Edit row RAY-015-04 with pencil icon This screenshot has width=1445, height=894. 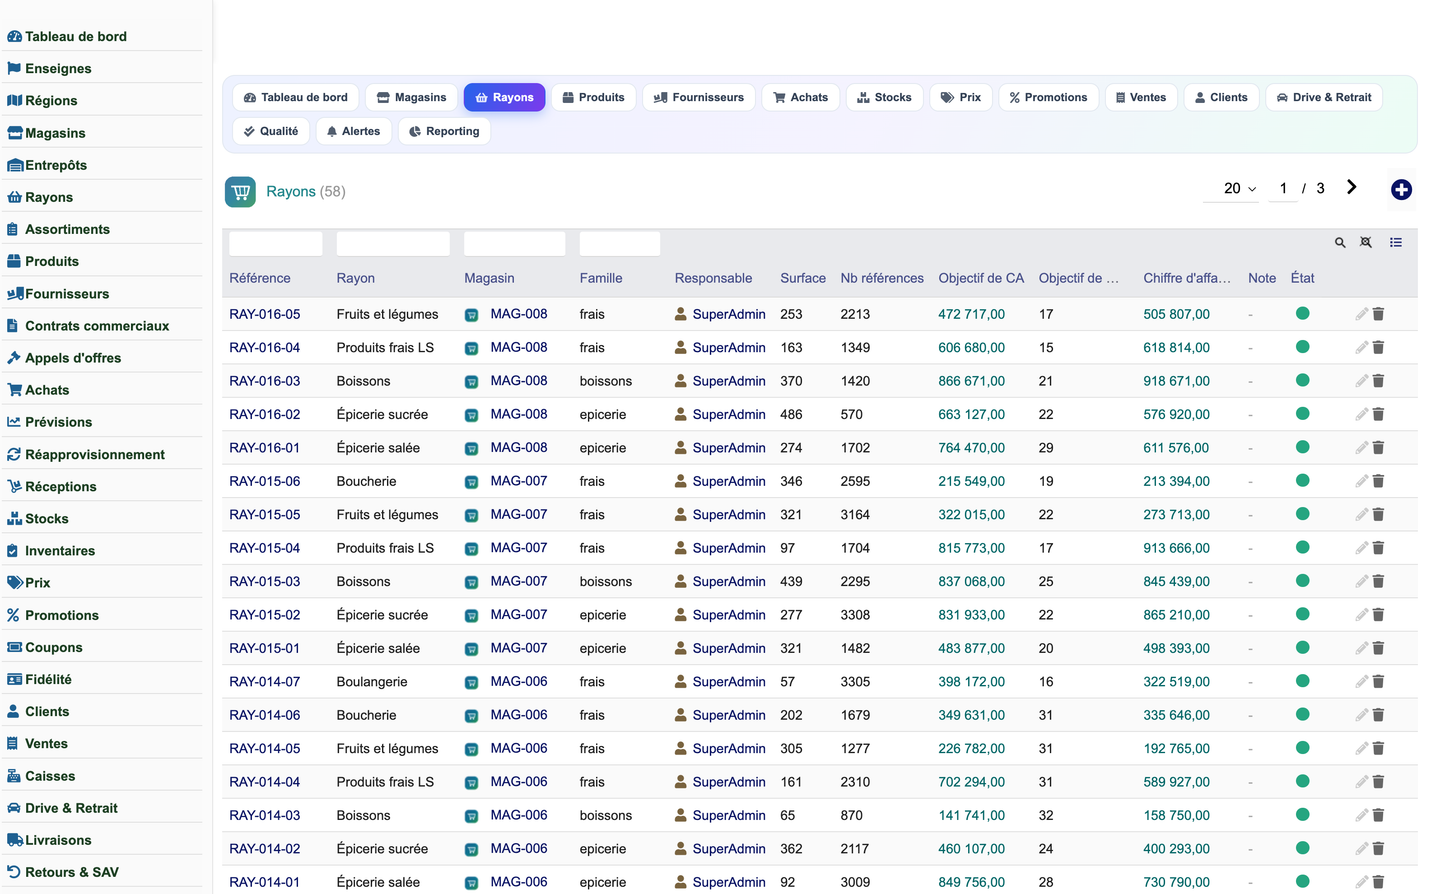(x=1361, y=548)
